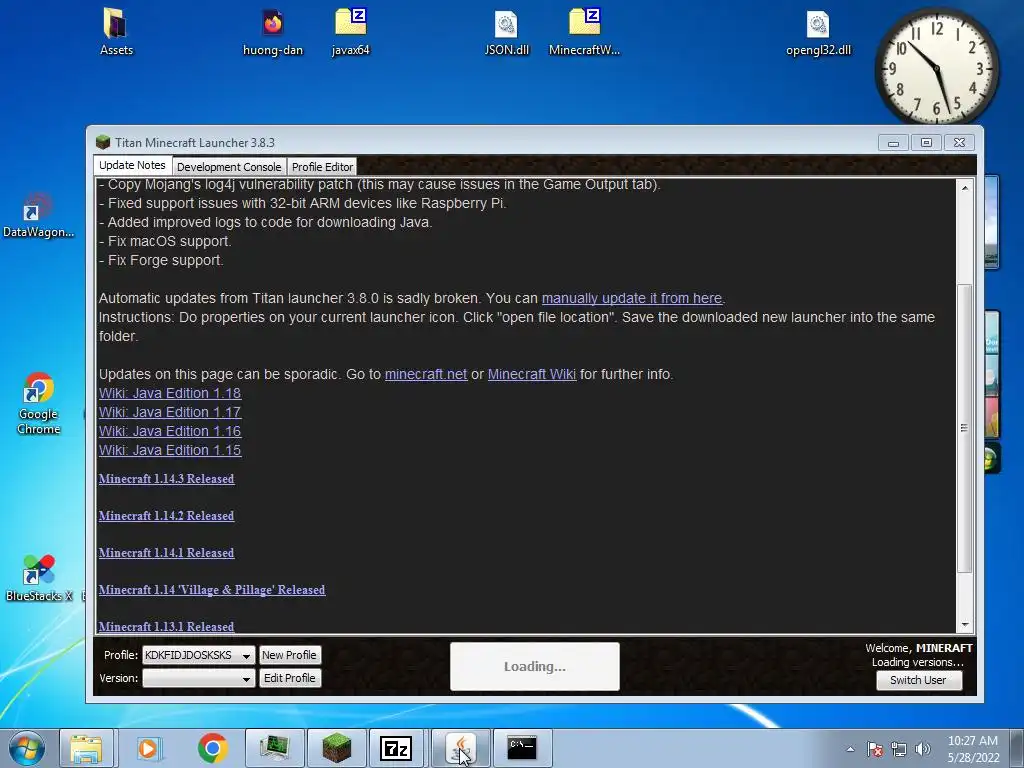
Task: Show hidden system tray icons arrow
Action: click(850, 749)
